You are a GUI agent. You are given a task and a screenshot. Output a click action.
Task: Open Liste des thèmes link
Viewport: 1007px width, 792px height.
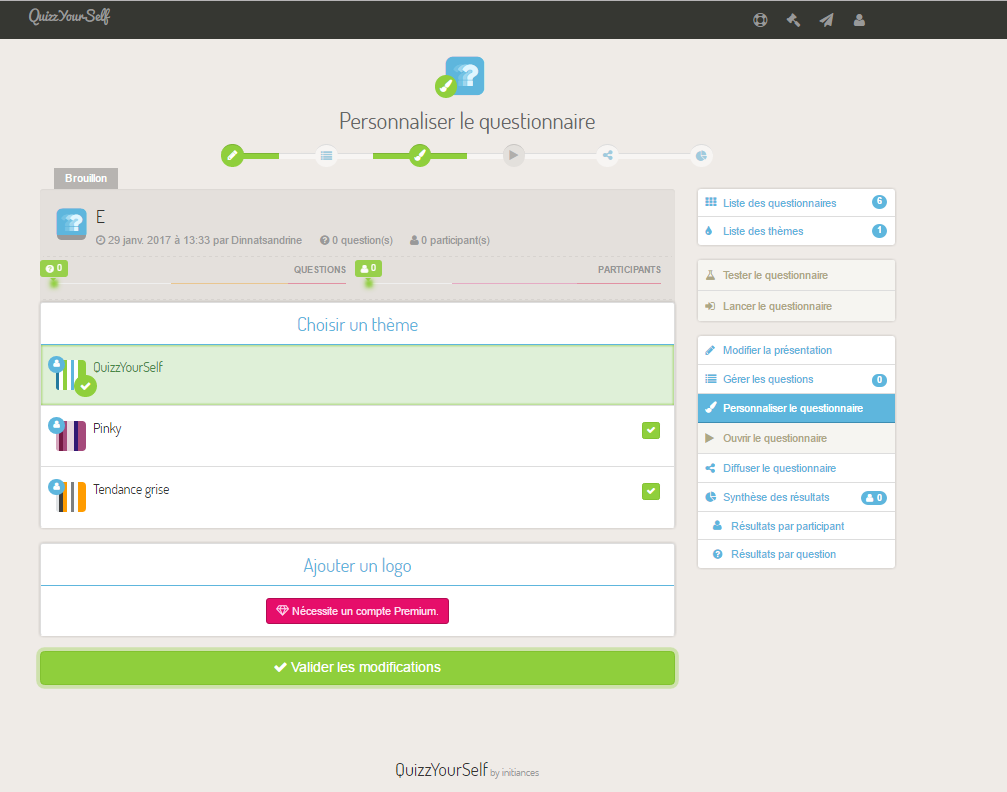click(x=763, y=231)
